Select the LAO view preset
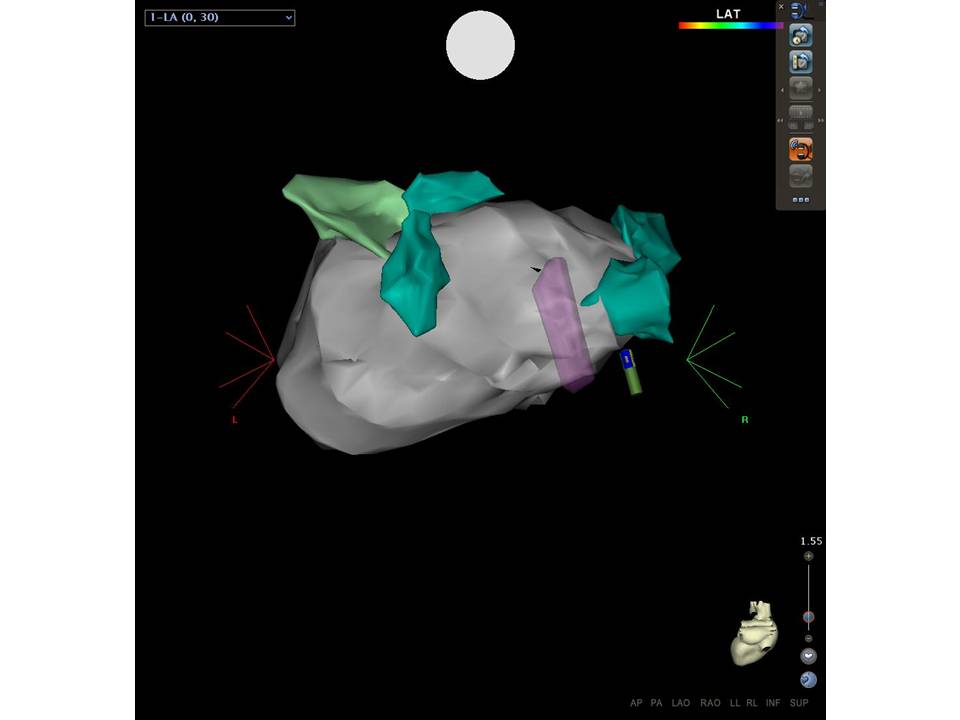This screenshot has height=720, width=960. 681,703
